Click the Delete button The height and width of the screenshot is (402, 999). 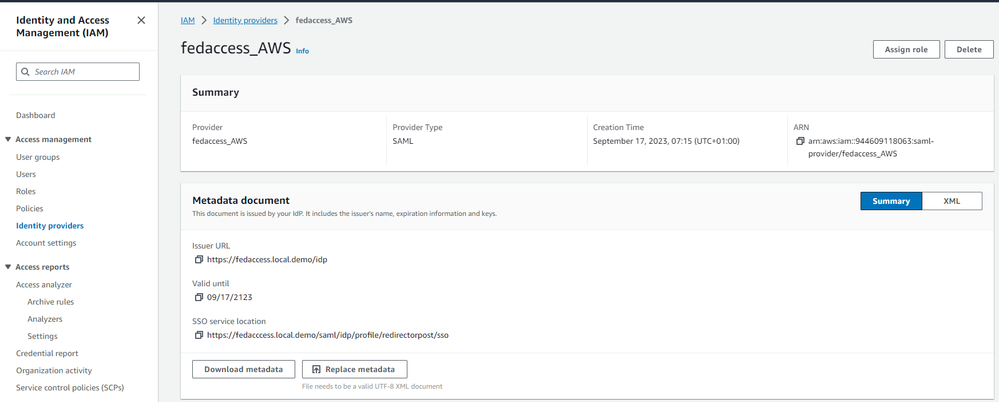[x=968, y=50]
